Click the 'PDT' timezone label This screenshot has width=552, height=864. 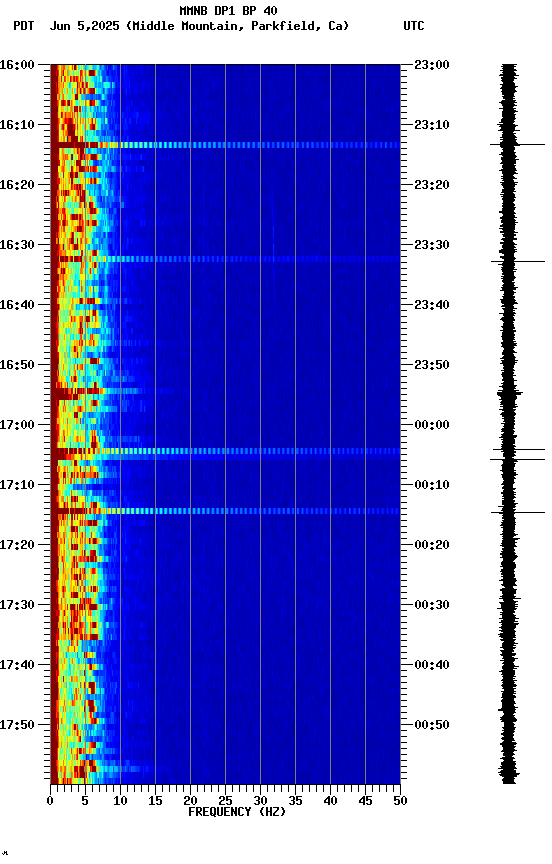coord(24,26)
